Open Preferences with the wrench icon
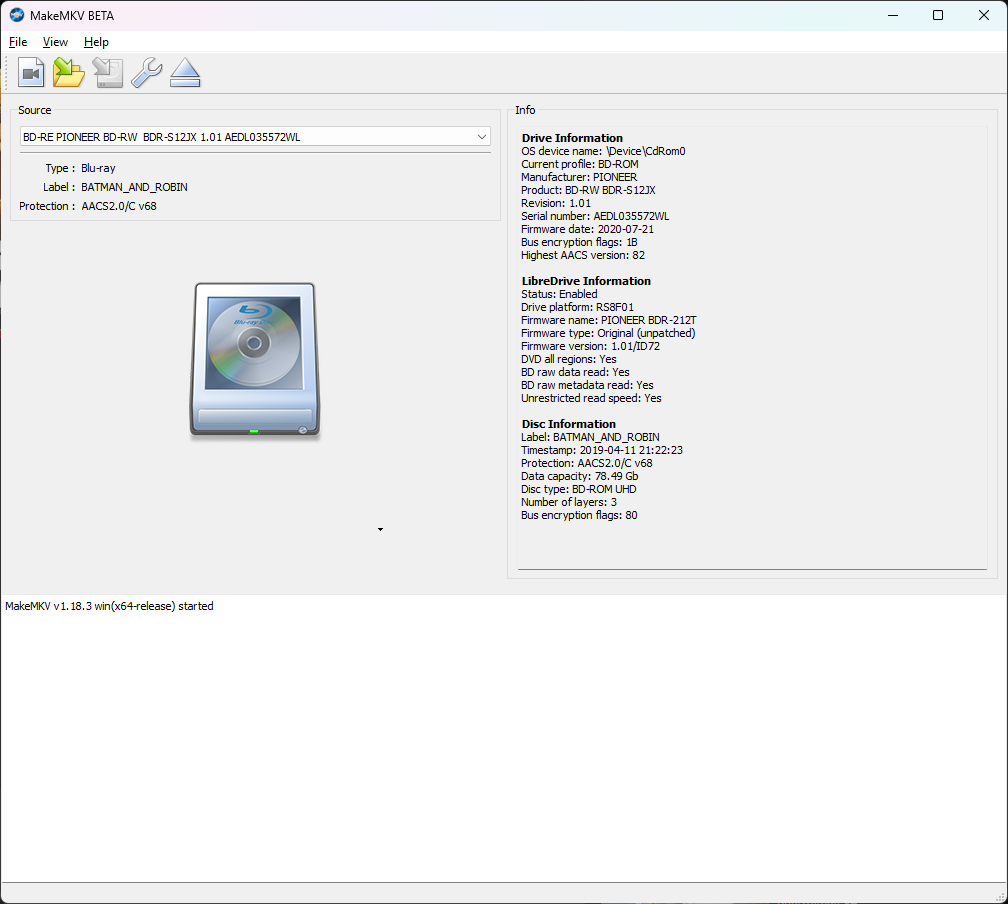This screenshot has width=1008, height=904. click(x=147, y=73)
